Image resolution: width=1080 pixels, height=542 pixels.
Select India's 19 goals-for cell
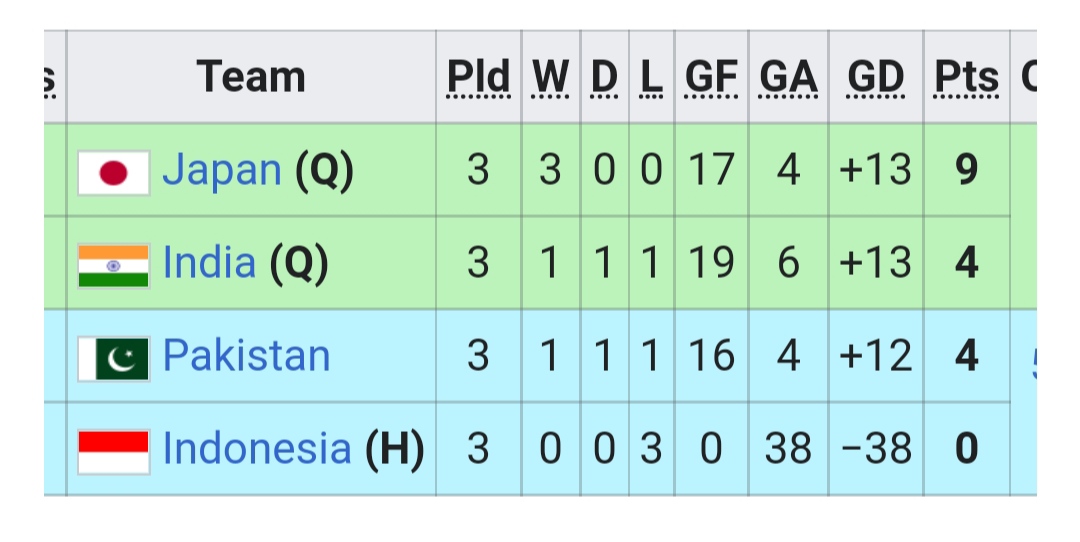(711, 263)
